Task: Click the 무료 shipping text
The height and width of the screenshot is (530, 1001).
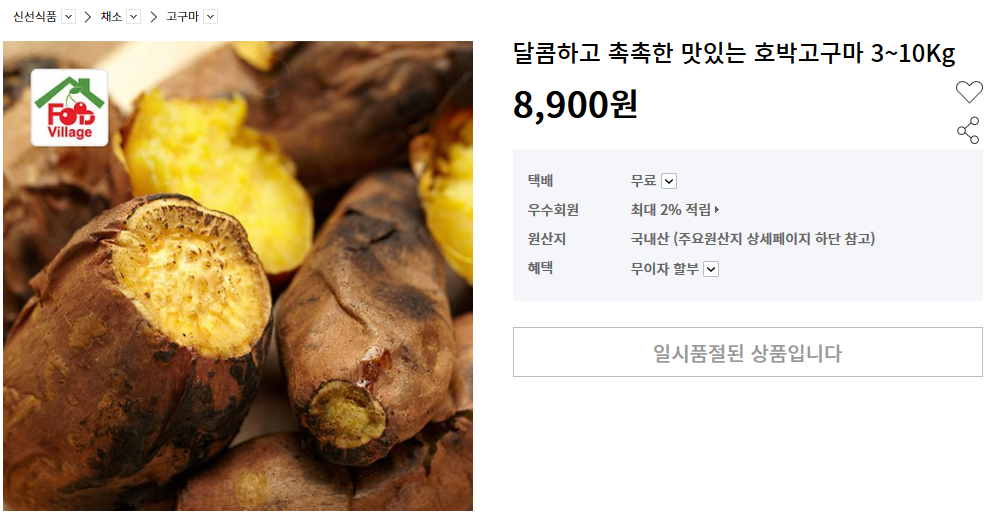Action: coord(644,181)
